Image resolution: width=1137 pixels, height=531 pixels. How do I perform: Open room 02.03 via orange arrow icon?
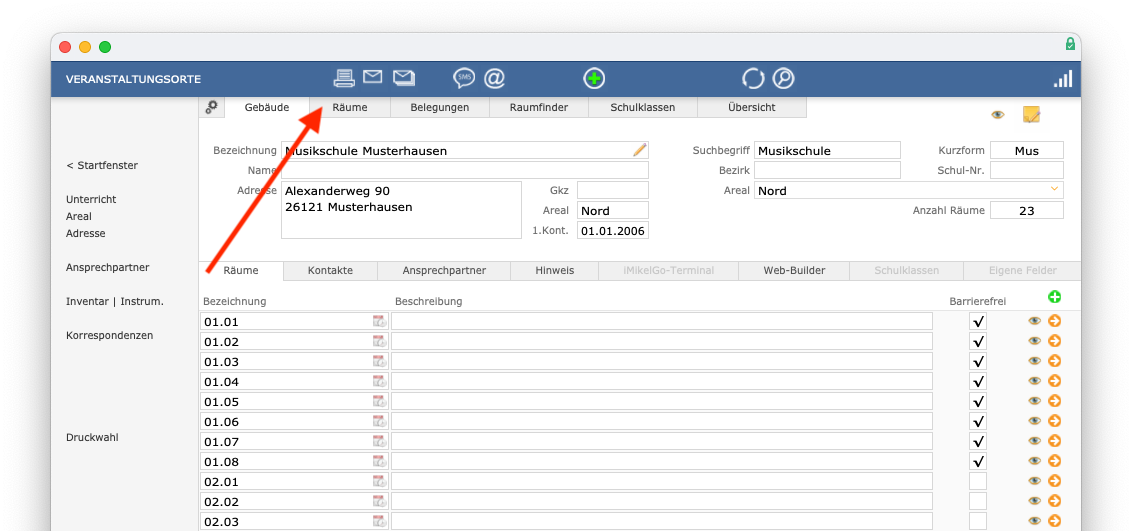(x=1054, y=521)
